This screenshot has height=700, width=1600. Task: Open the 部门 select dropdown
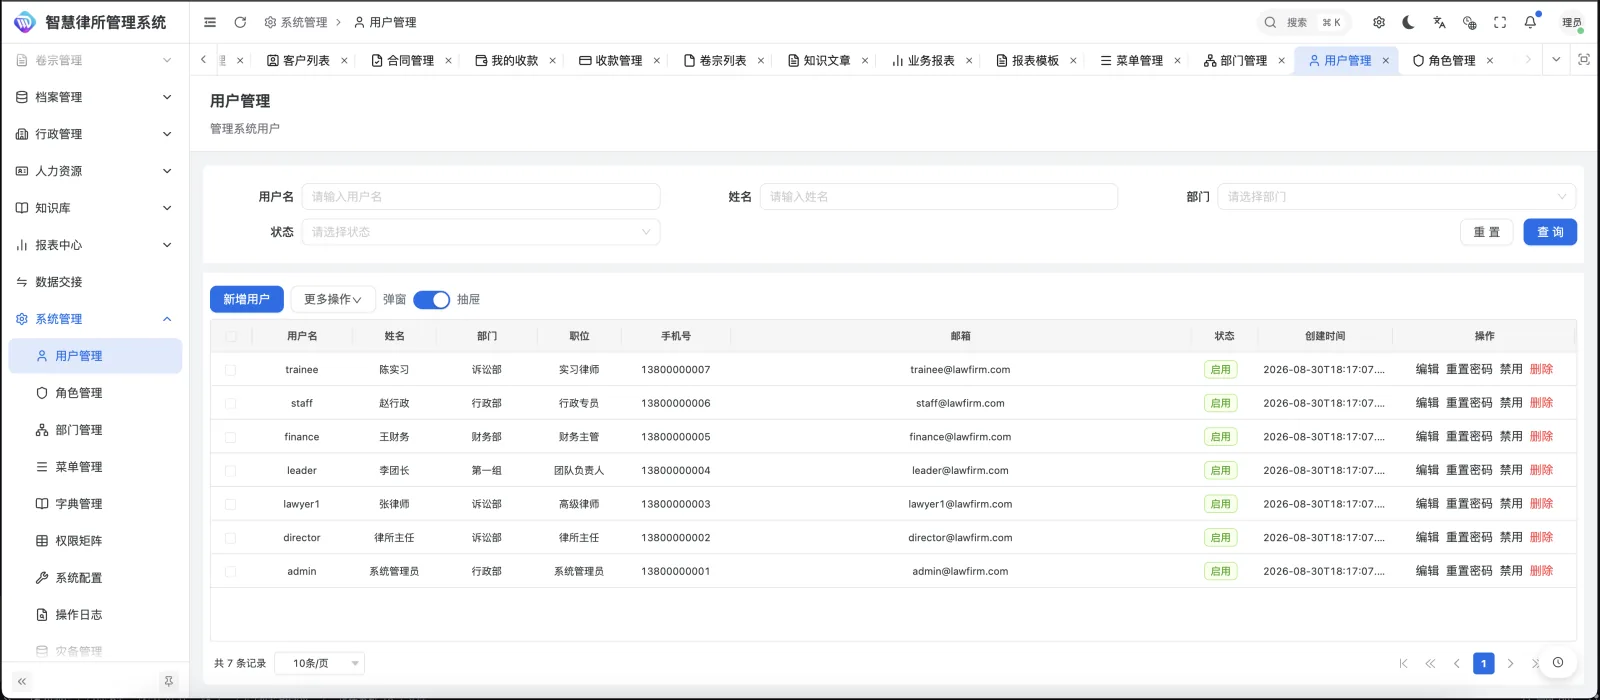point(1397,197)
